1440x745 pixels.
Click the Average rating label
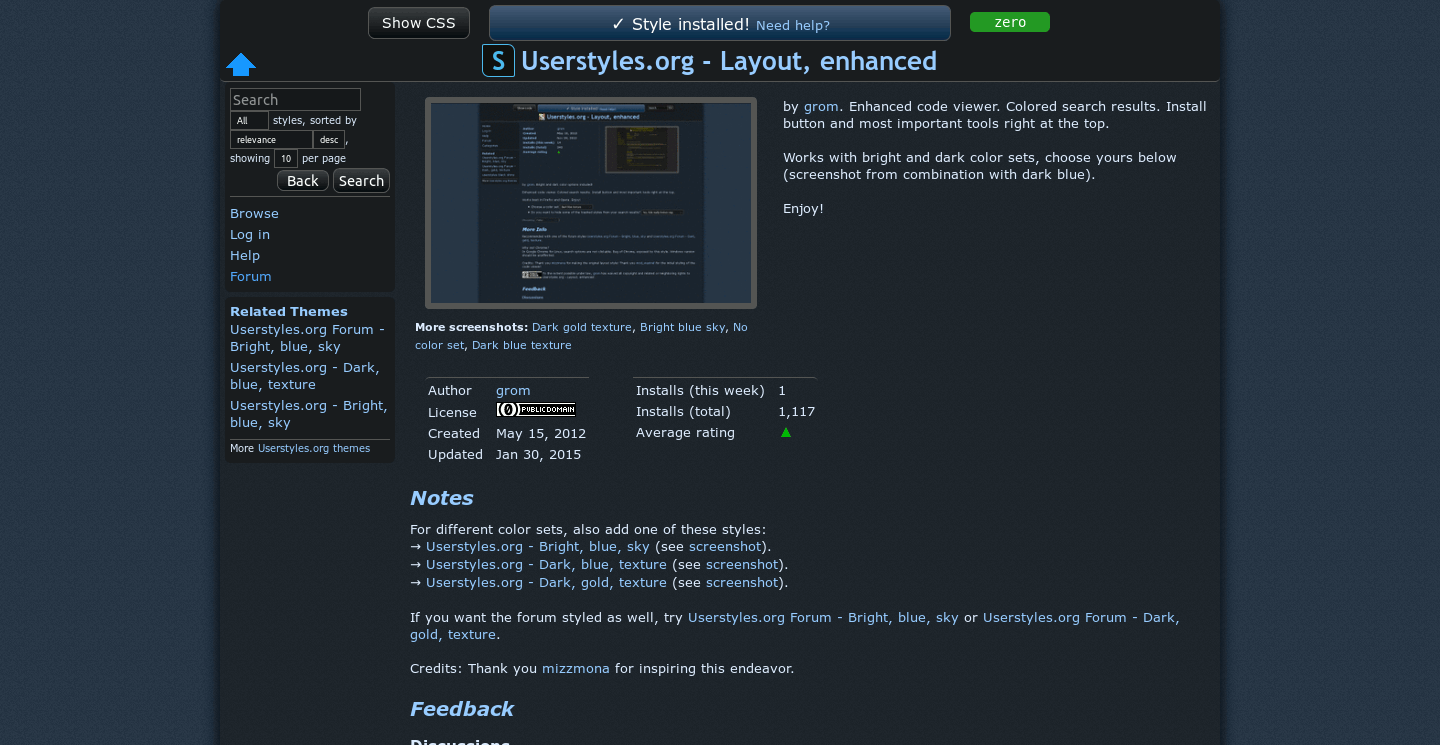pyautogui.click(x=685, y=432)
